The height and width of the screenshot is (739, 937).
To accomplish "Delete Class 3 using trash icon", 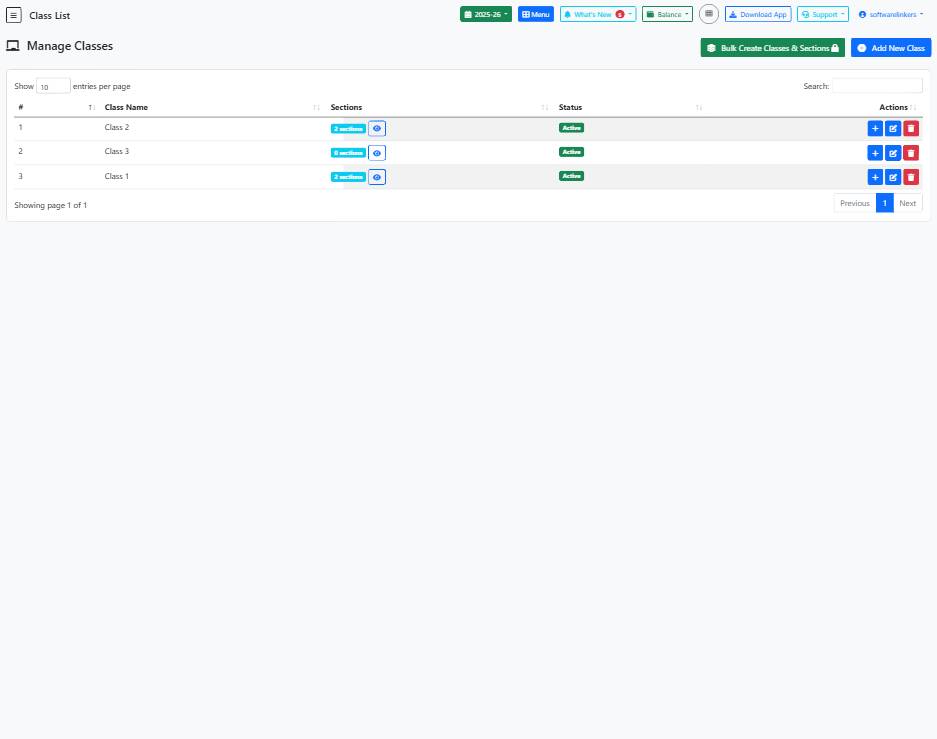I will point(911,153).
